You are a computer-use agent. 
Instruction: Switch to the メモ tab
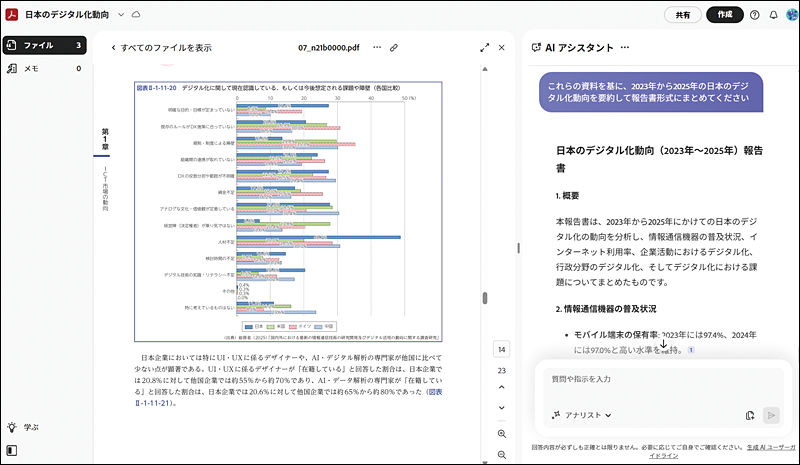pos(44,68)
